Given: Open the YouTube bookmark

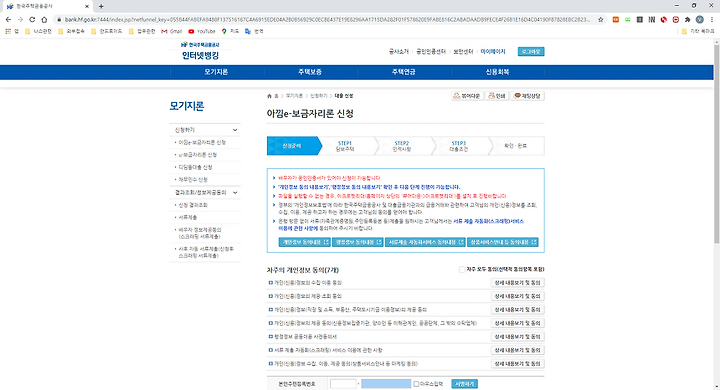Looking at the screenshot, I should 202,31.
